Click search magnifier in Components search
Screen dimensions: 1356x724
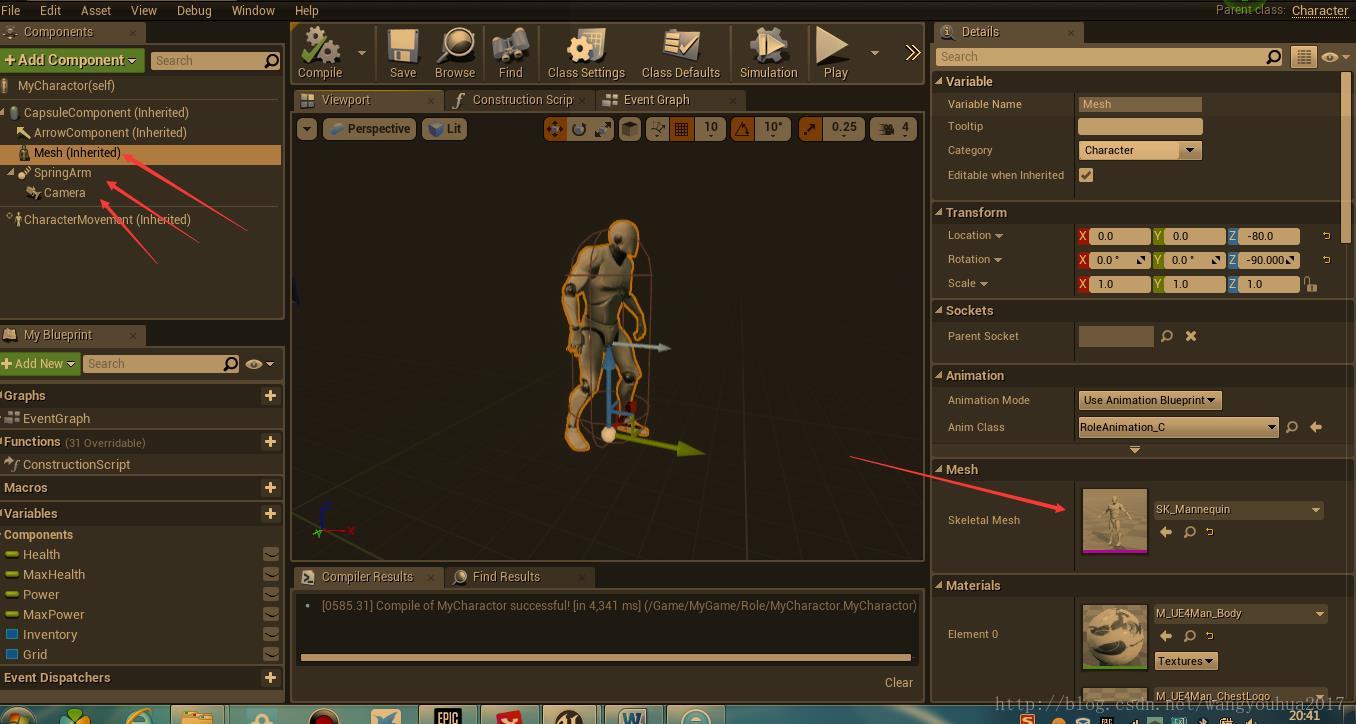[271, 61]
